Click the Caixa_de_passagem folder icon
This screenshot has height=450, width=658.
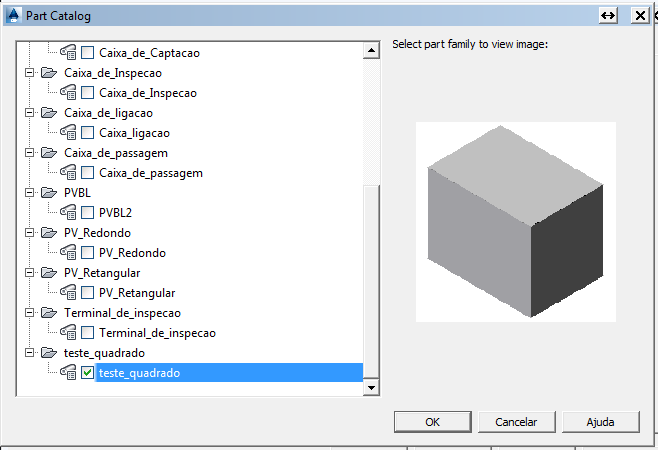(x=49, y=152)
